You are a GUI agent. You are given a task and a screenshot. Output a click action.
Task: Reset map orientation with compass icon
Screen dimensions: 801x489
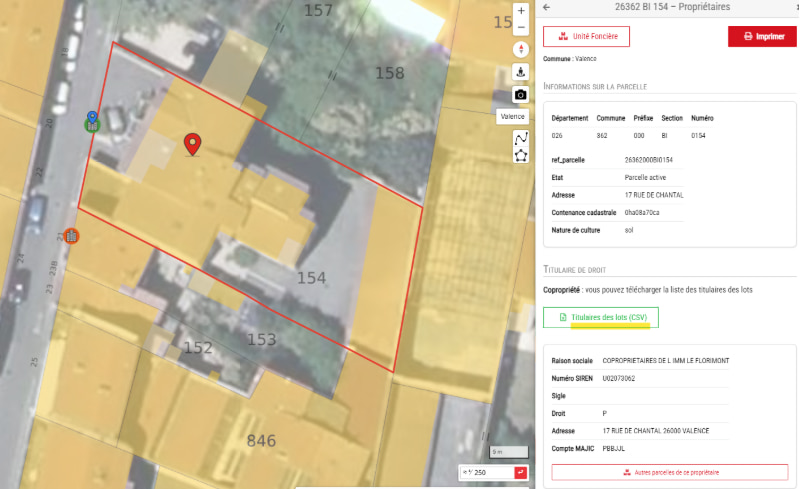point(521,49)
